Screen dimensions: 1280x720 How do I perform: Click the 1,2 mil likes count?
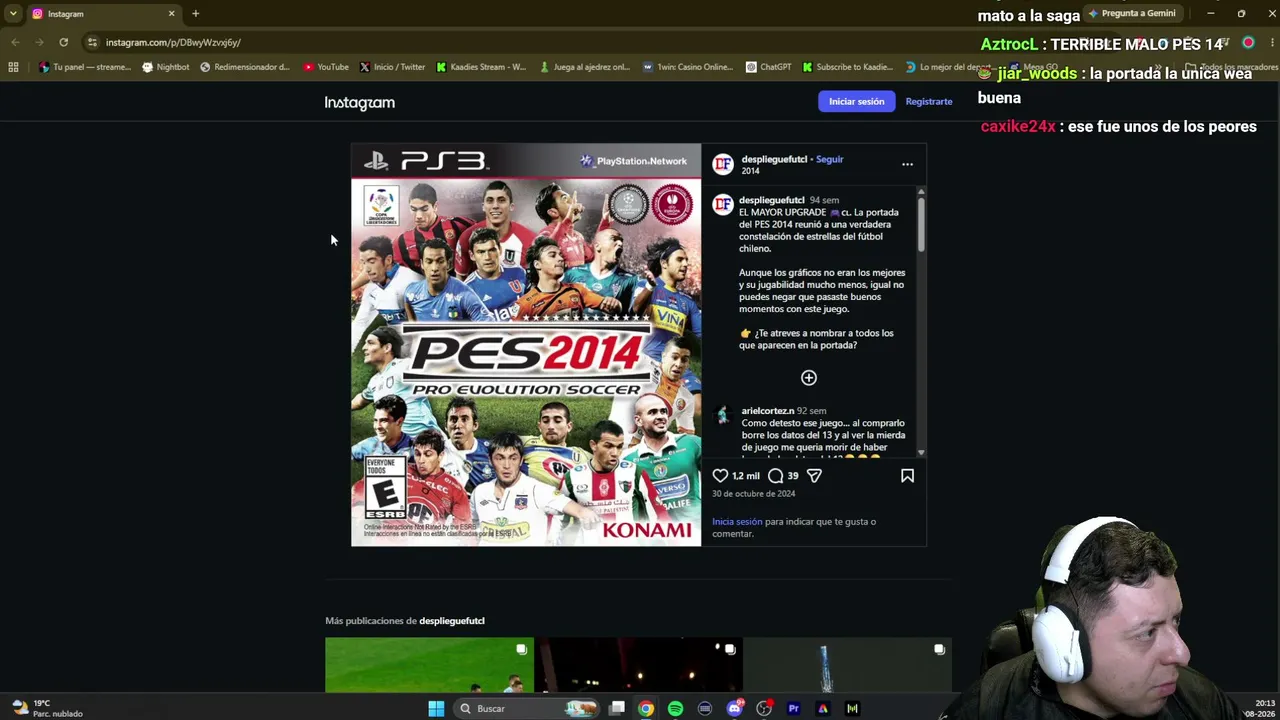(x=746, y=476)
